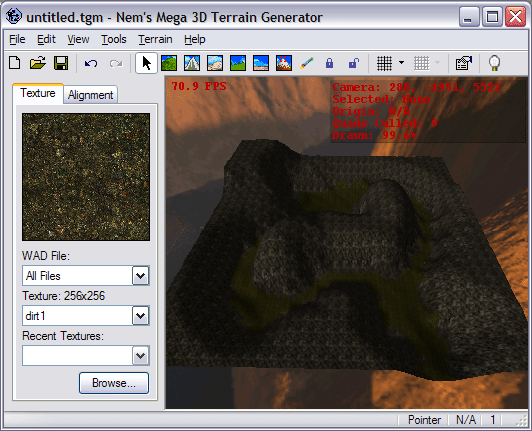
Task: Click the open padlock unlock icon
Action: 354,63
